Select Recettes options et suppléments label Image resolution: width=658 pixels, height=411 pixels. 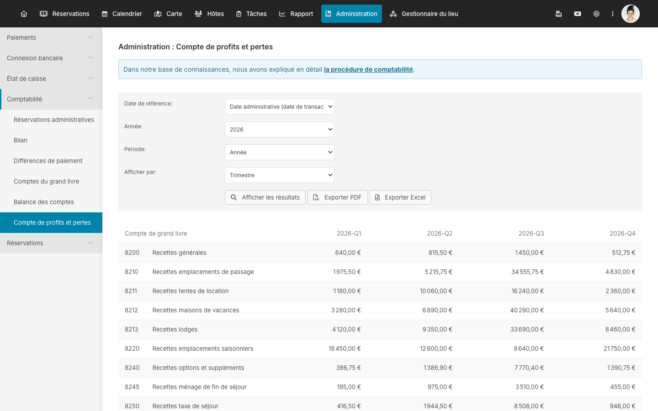(x=198, y=368)
